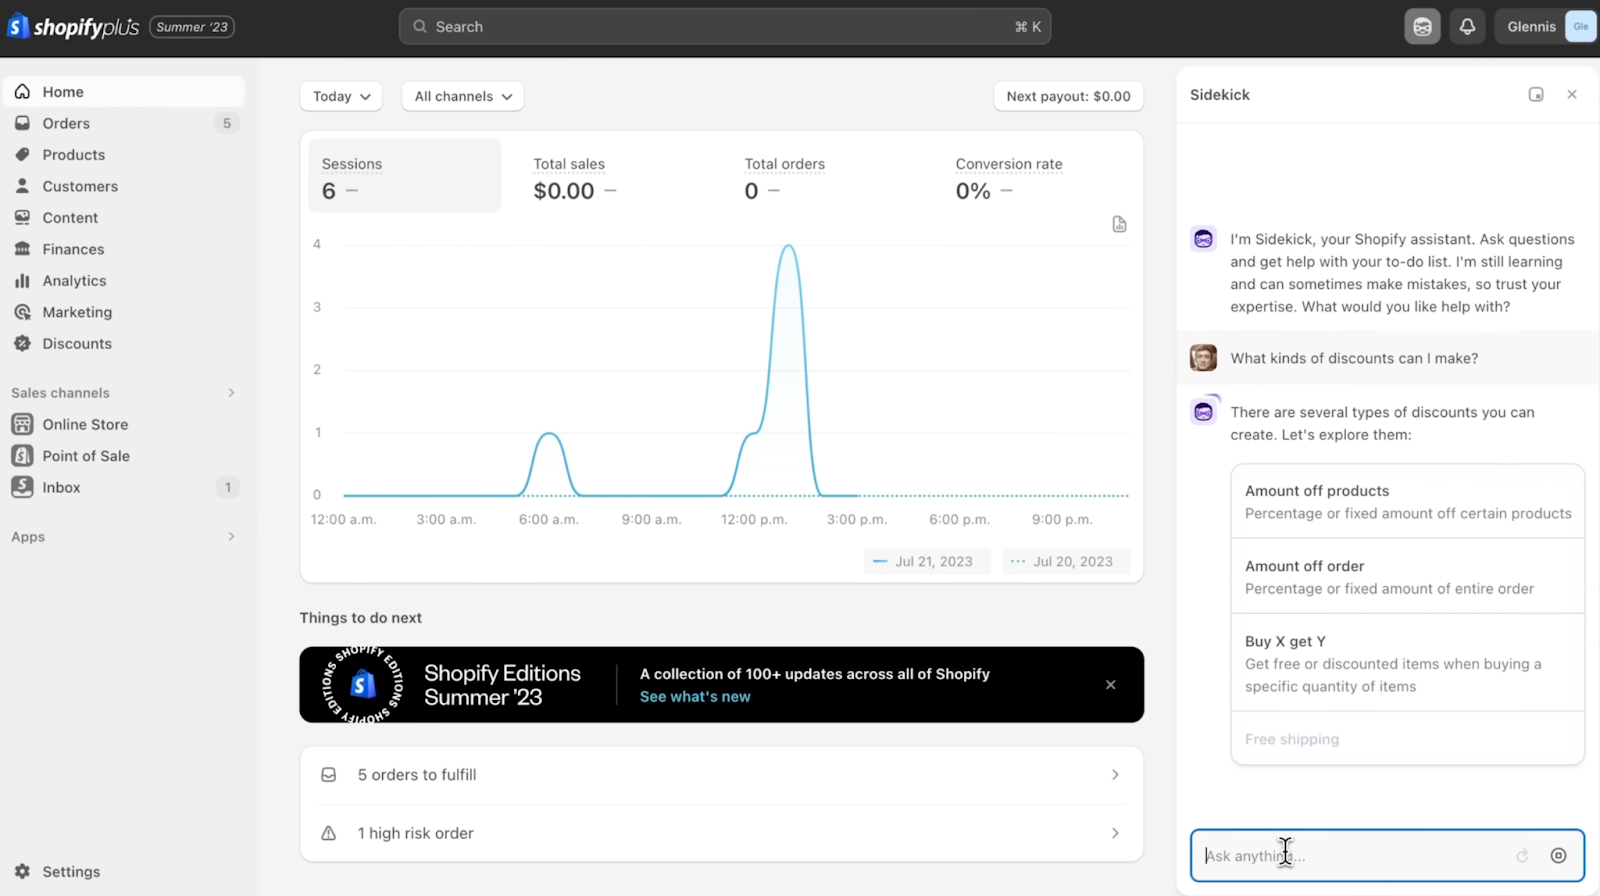Select the Conversion rate metric

click(1038, 176)
